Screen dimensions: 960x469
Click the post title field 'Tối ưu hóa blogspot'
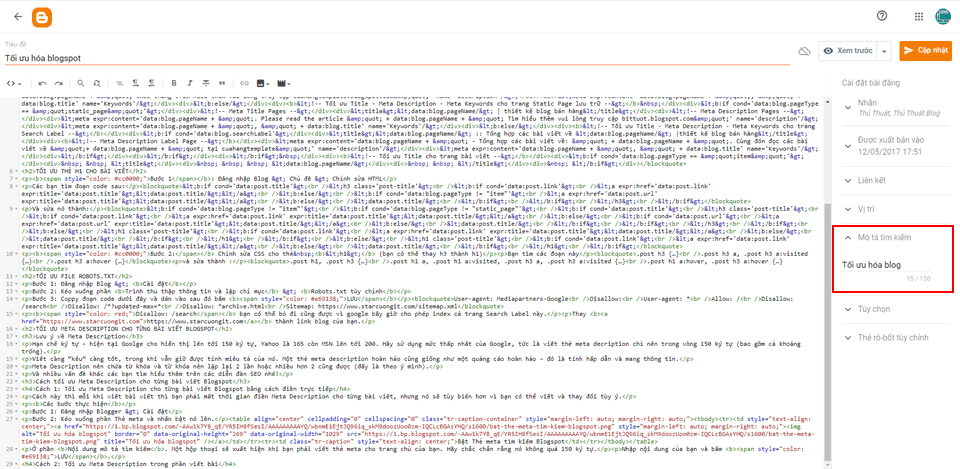coord(398,58)
